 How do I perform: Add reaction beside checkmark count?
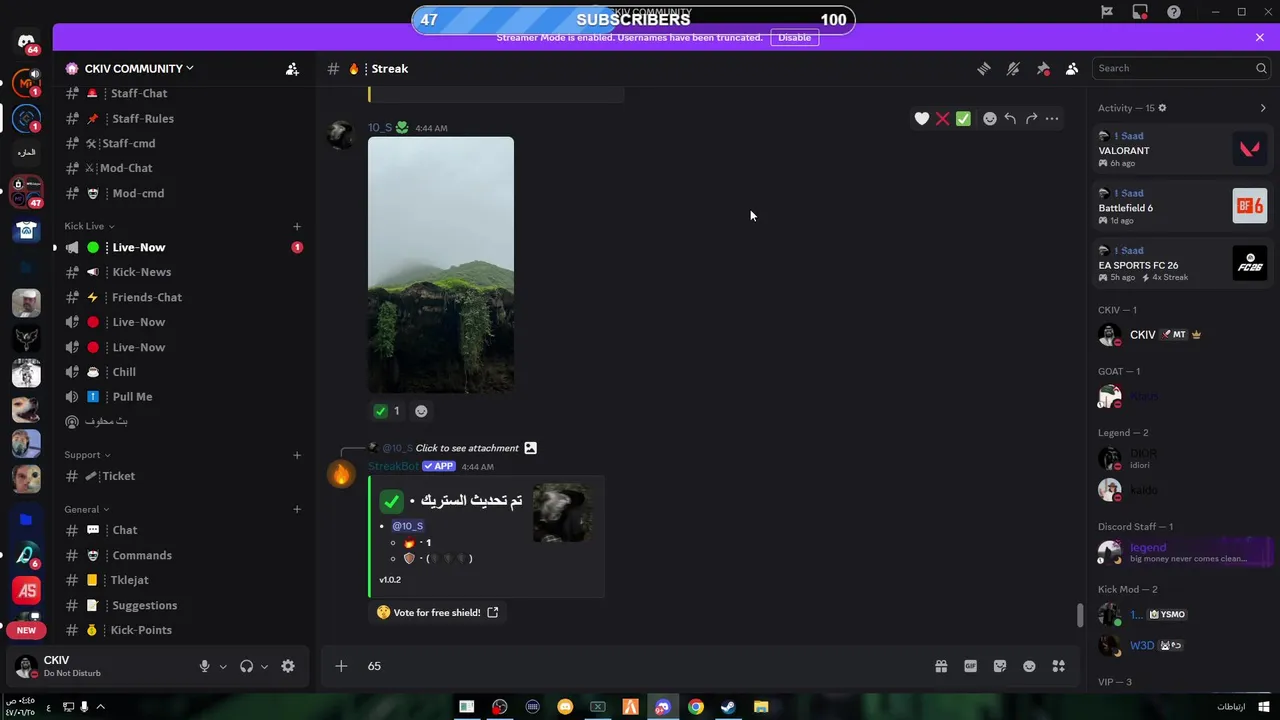pos(421,411)
